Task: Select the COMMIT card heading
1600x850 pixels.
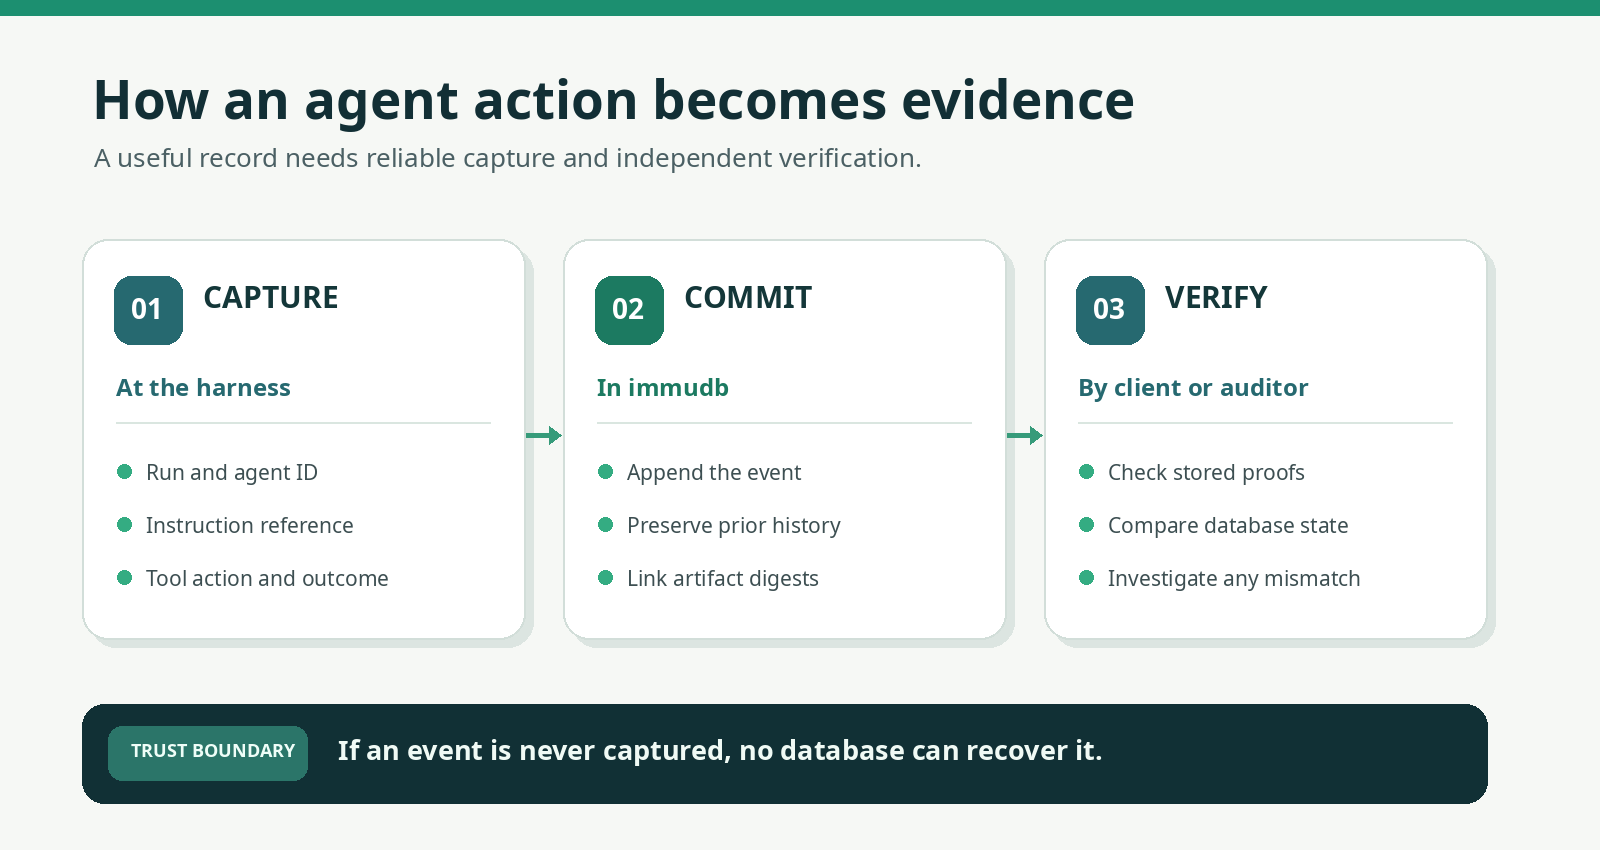Action: pos(748,298)
